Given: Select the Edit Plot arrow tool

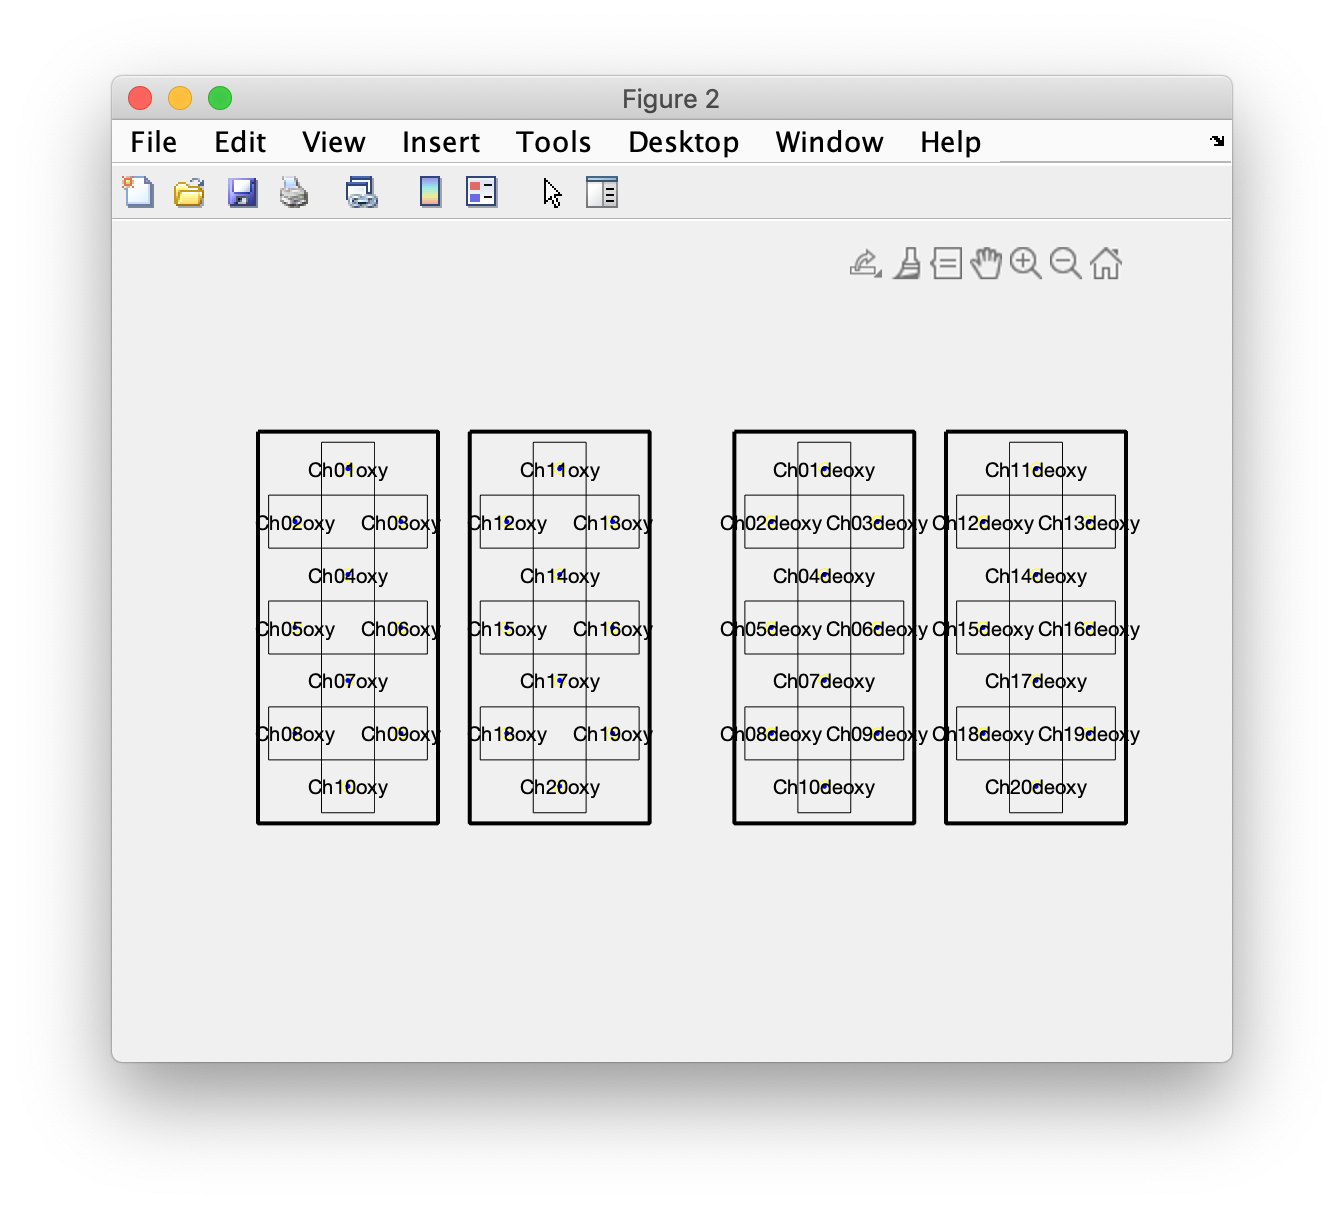Looking at the screenshot, I should click(552, 192).
